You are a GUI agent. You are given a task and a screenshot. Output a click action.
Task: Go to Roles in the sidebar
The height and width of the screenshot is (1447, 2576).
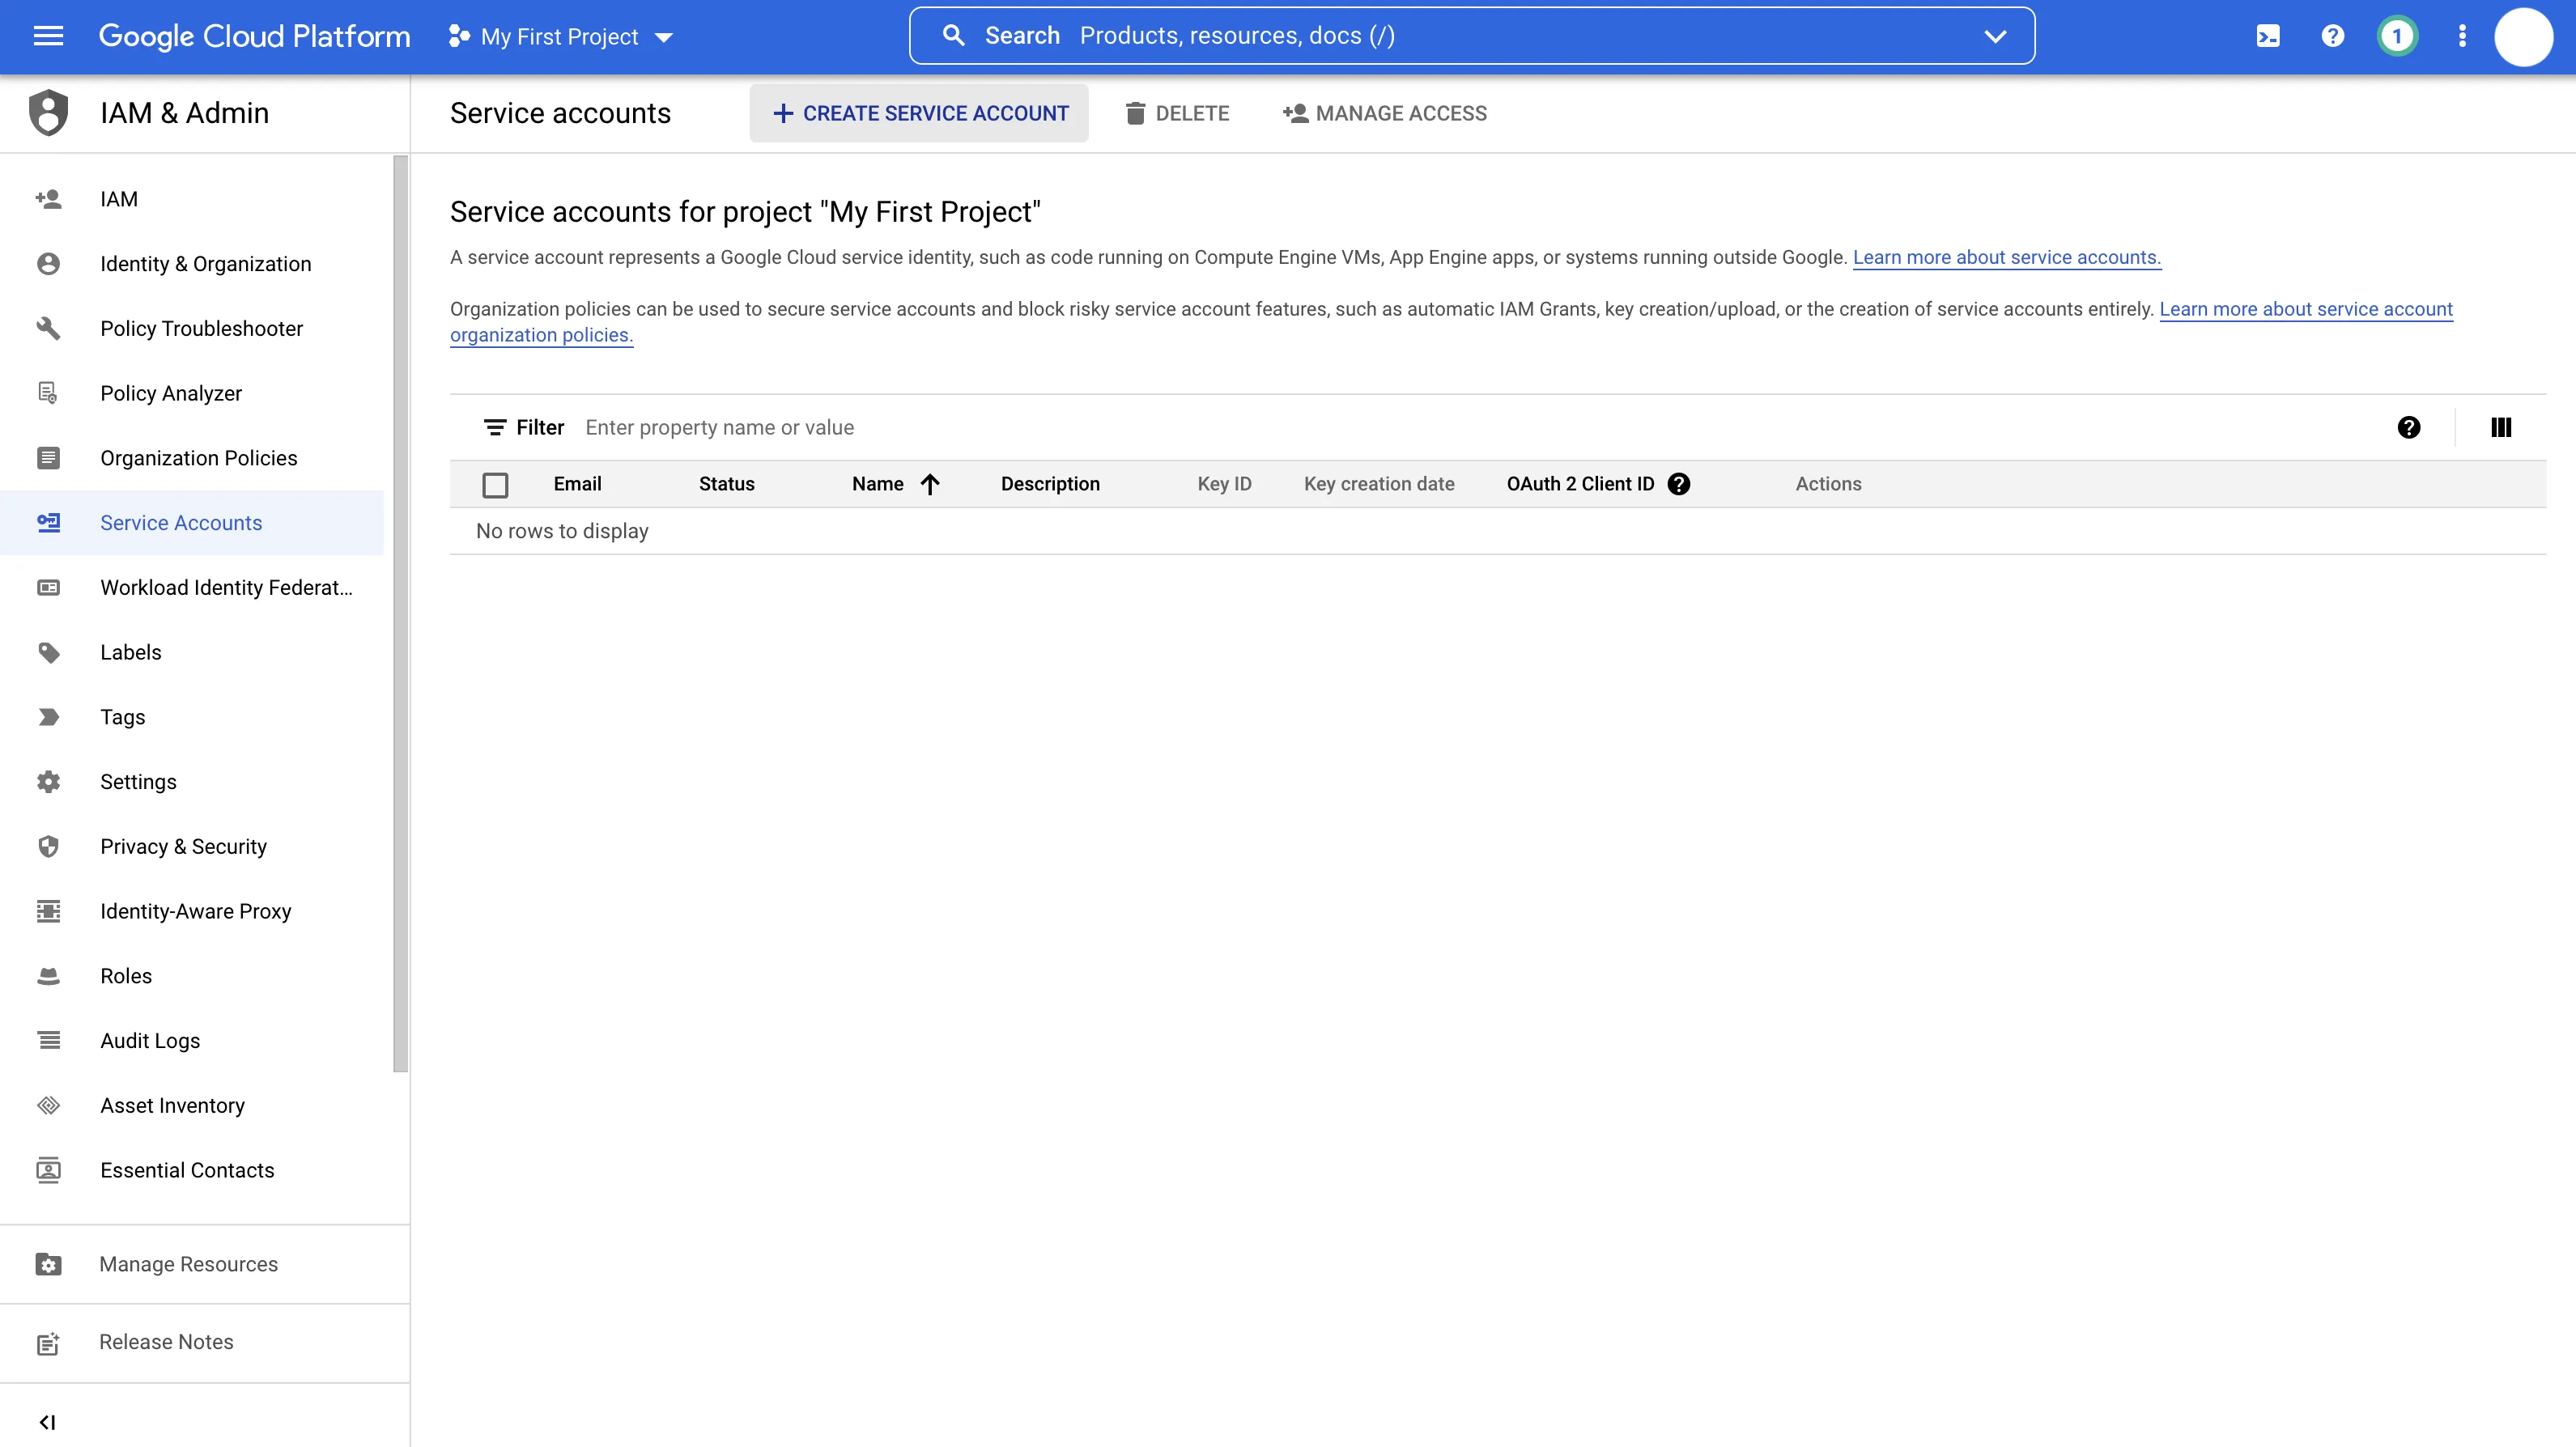pyautogui.click(x=126, y=975)
